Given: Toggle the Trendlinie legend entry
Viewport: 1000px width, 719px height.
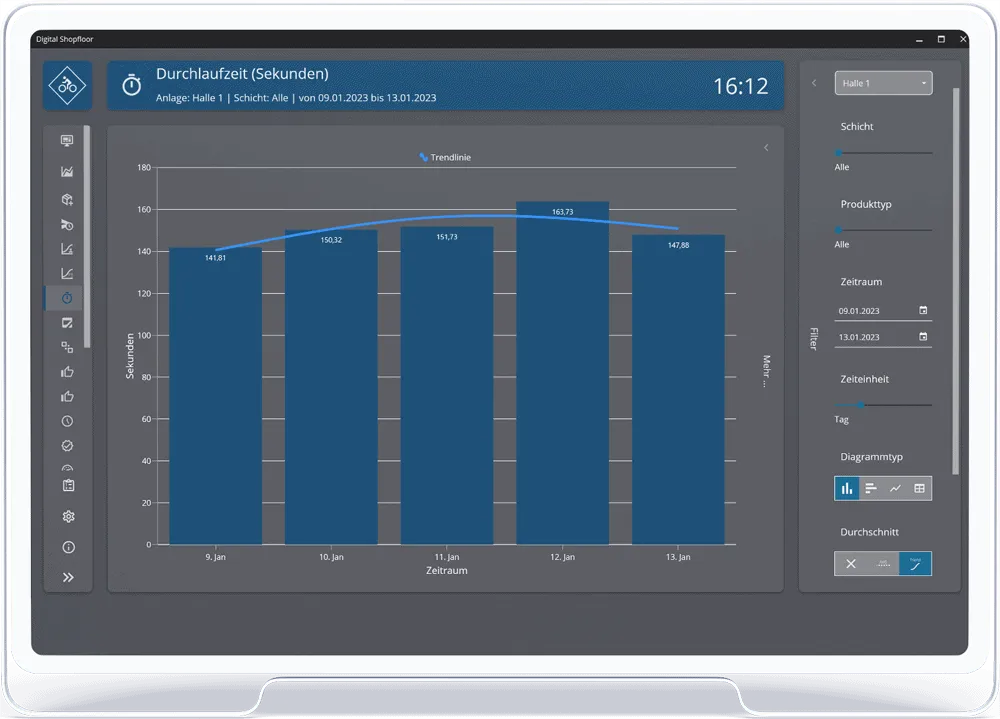Looking at the screenshot, I should coord(445,157).
